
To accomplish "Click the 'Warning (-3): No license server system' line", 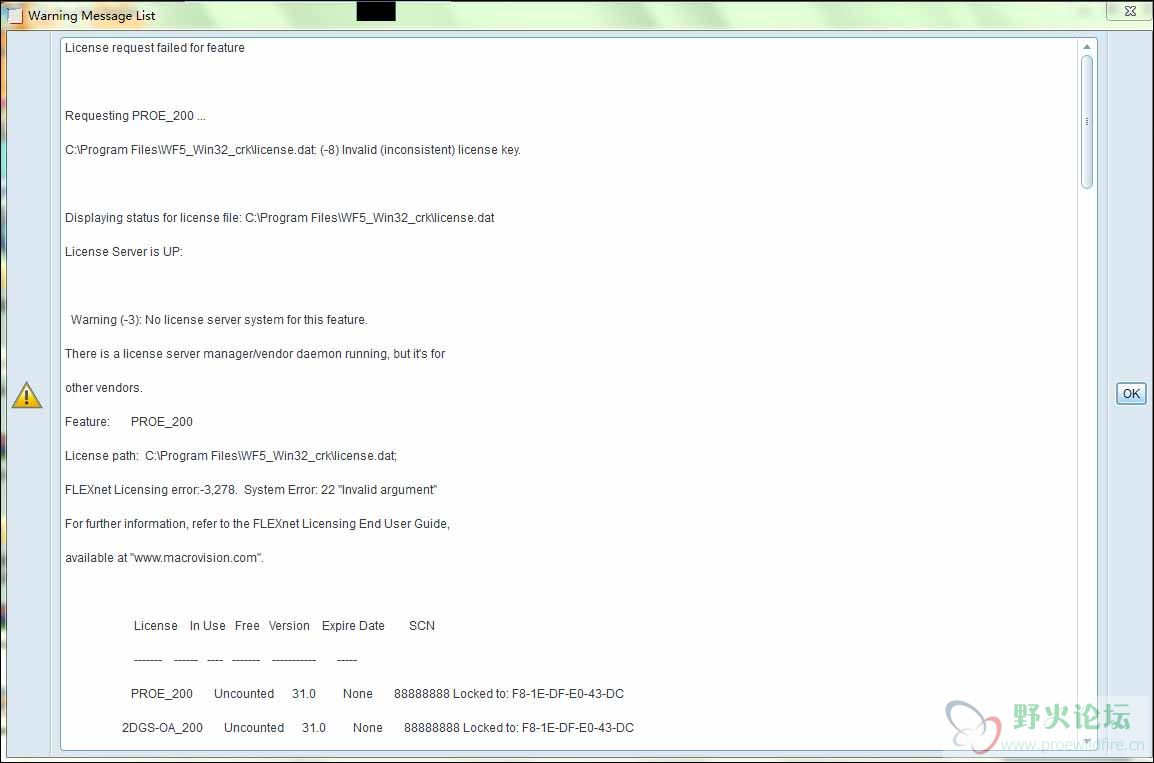I will click(219, 319).
